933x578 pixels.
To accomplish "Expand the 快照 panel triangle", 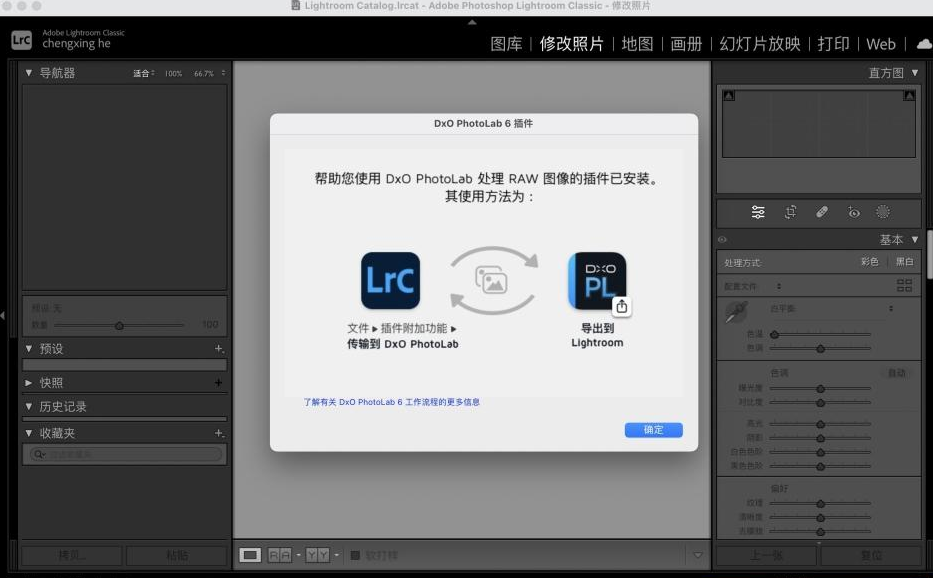I will (29, 383).
